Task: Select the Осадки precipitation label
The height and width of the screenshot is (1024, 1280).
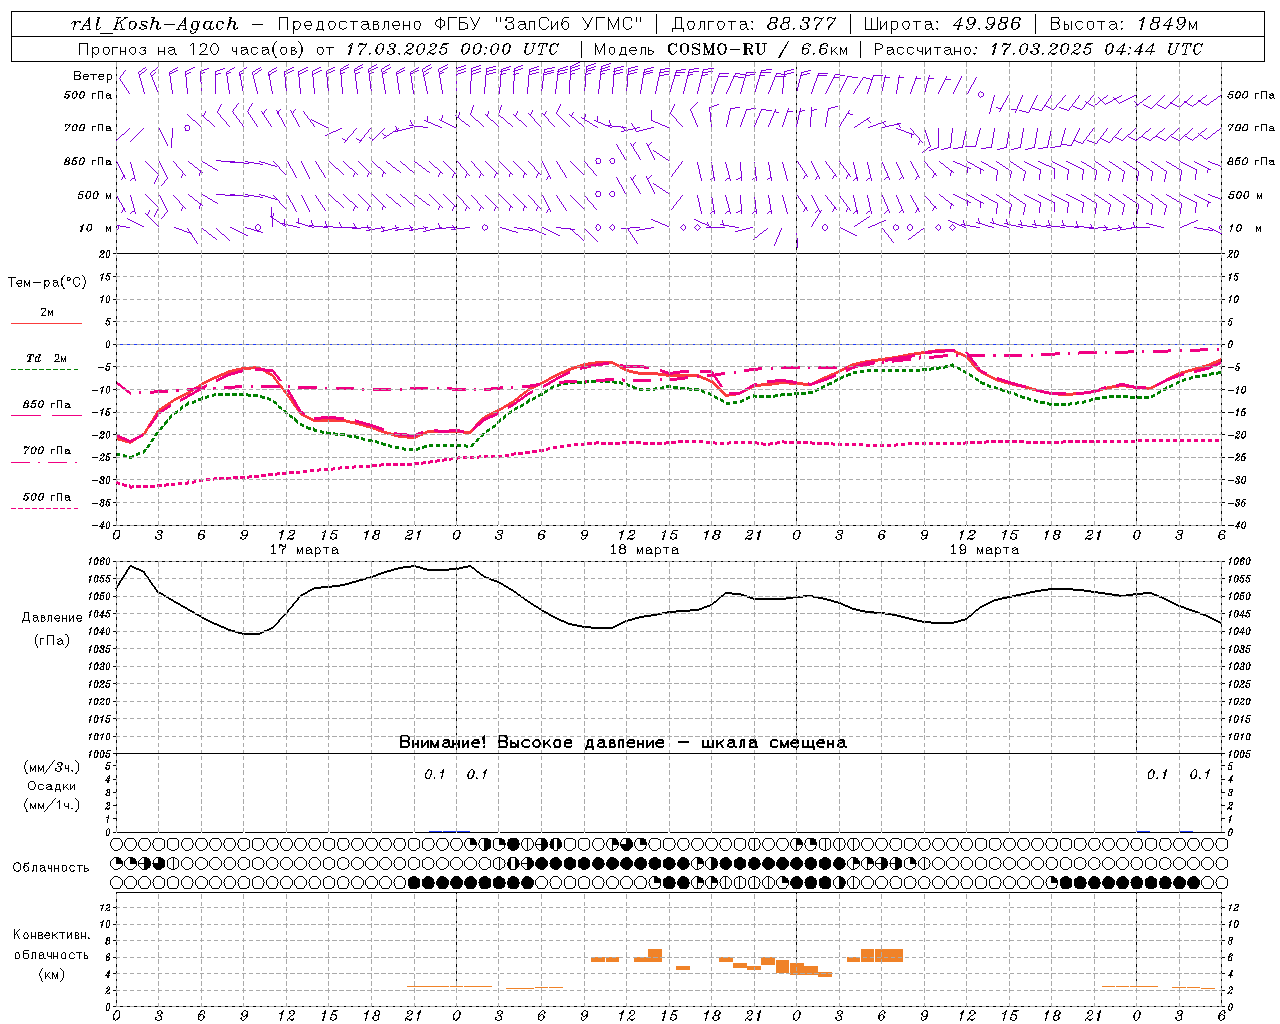Action: click(x=51, y=786)
